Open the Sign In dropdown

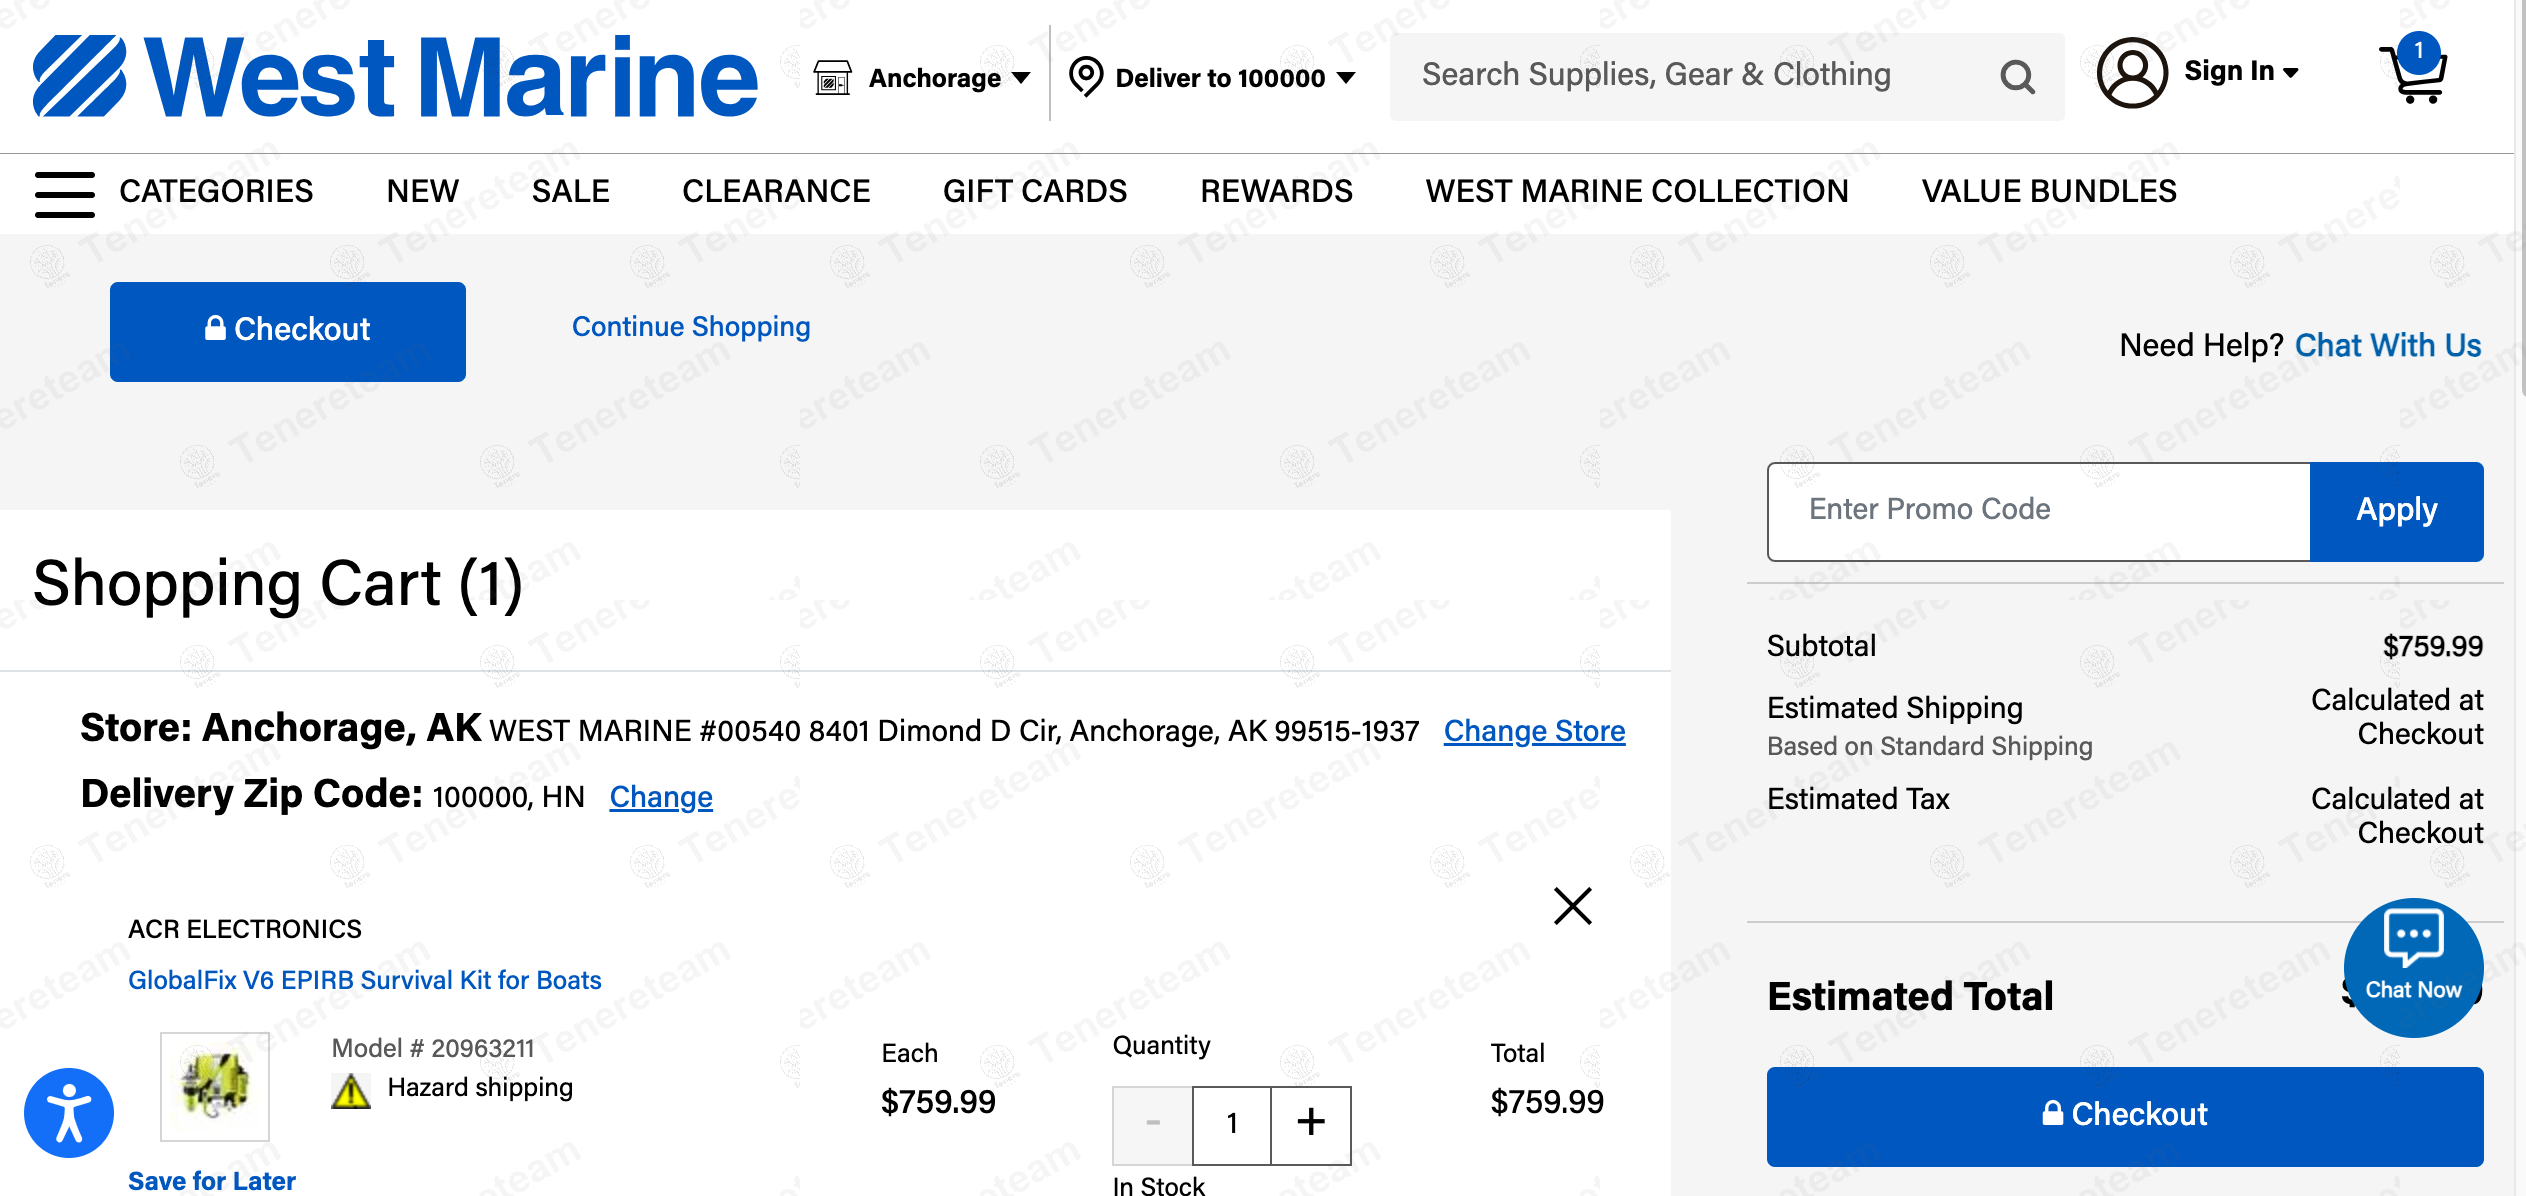click(x=2240, y=72)
